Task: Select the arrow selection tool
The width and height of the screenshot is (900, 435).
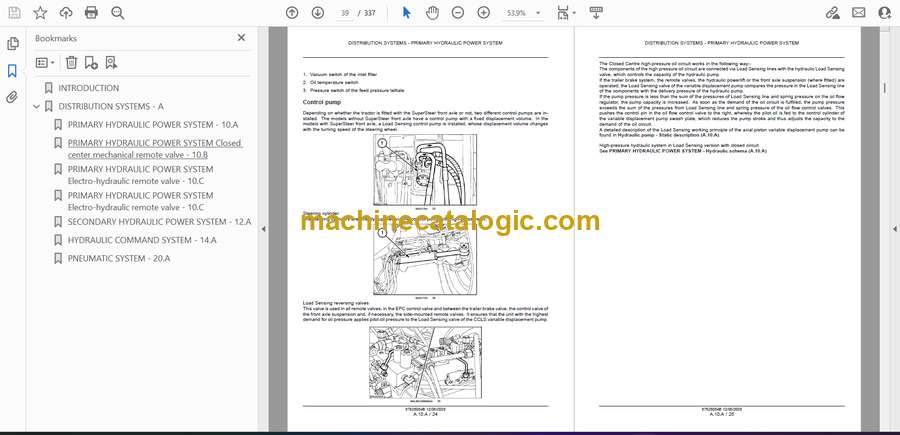Action: [x=406, y=13]
